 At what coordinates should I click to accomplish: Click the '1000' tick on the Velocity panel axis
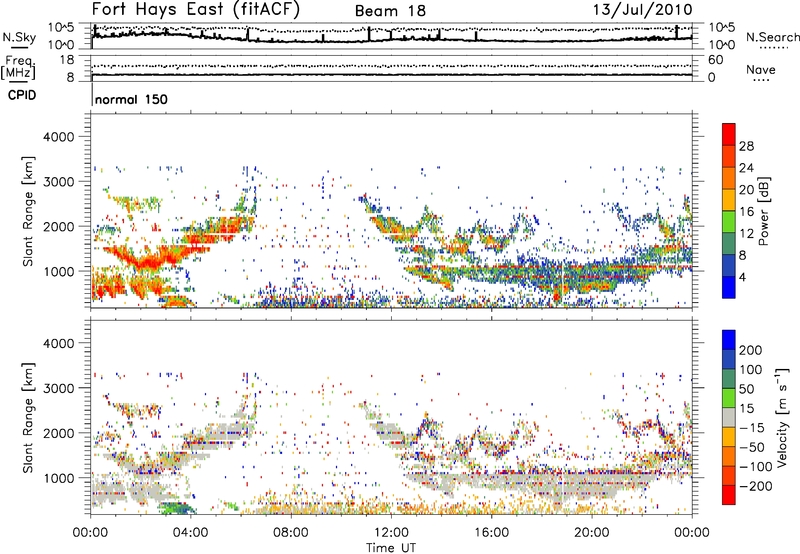coord(58,478)
